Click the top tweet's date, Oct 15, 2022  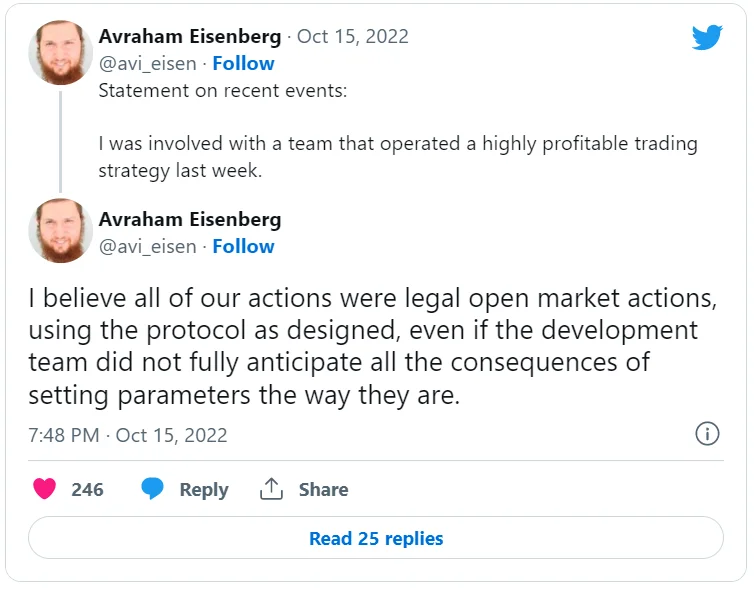[x=353, y=36]
